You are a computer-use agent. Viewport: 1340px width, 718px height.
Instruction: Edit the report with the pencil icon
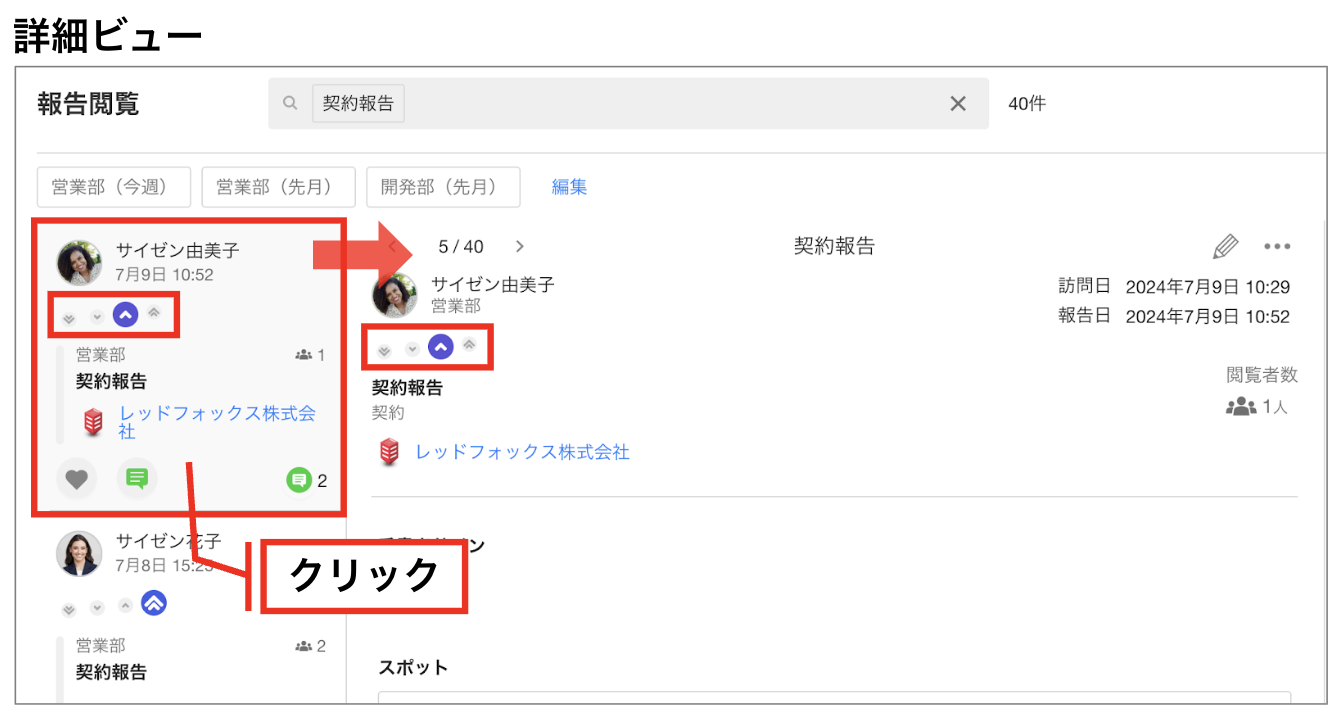coord(1225,246)
